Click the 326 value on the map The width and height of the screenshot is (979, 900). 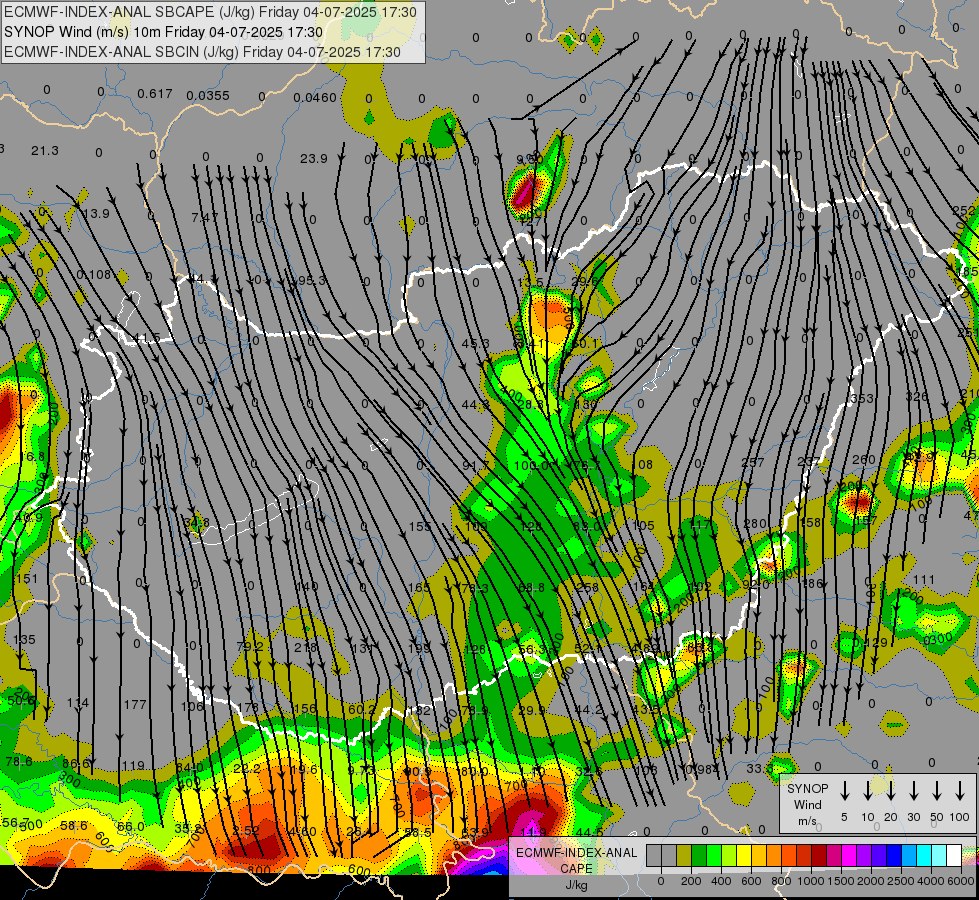click(917, 397)
